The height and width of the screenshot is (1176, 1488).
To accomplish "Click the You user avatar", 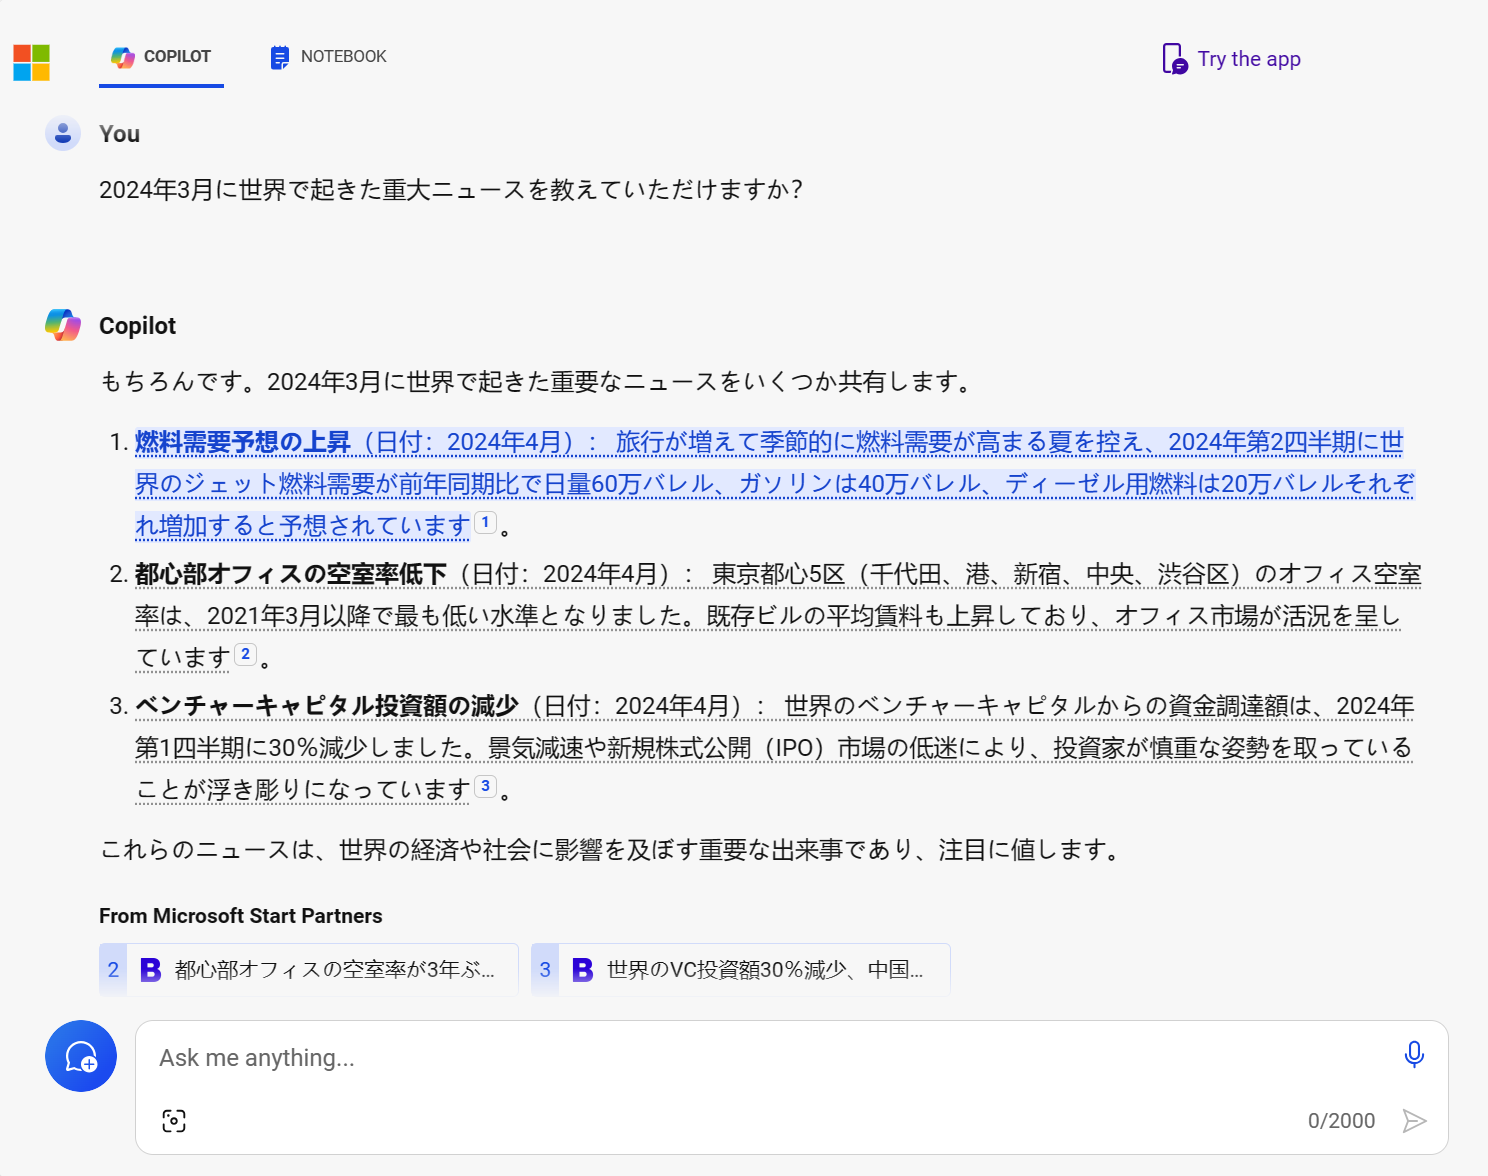I will tap(63, 133).
